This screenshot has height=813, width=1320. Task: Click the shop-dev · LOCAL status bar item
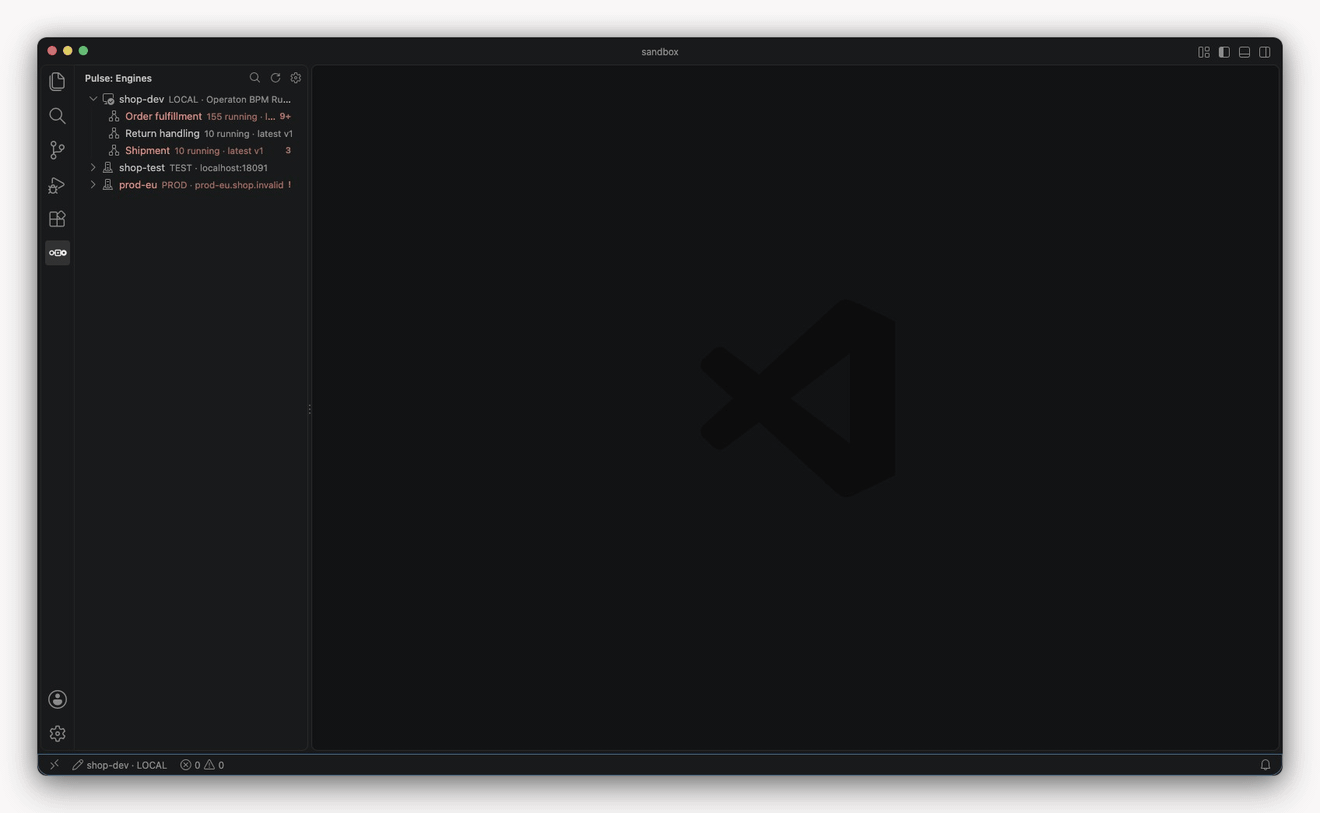point(119,765)
